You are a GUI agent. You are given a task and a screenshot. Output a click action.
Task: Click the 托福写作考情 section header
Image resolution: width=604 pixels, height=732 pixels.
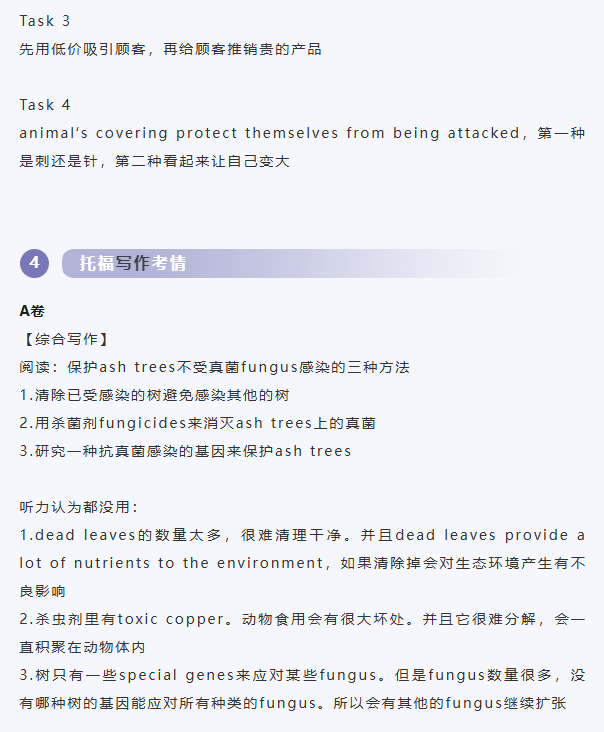(x=133, y=263)
